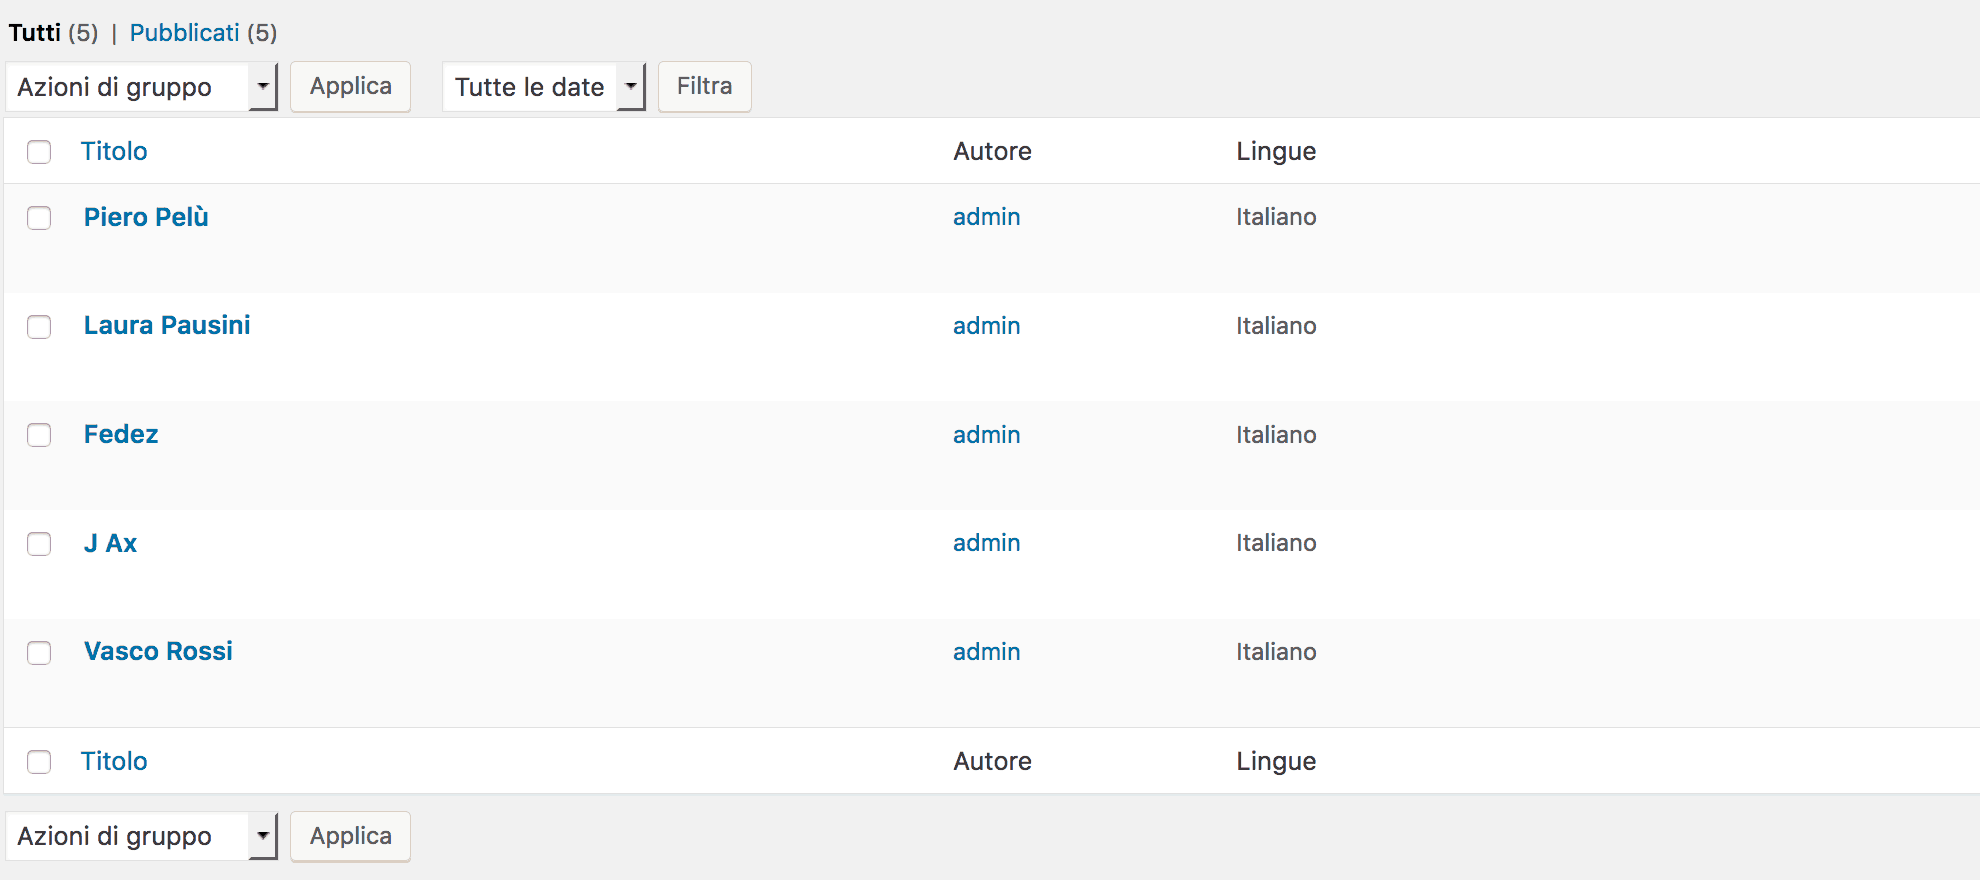Click admin author link for Vasco Rossi
The height and width of the screenshot is (880, 1980).
click(987, 652)
